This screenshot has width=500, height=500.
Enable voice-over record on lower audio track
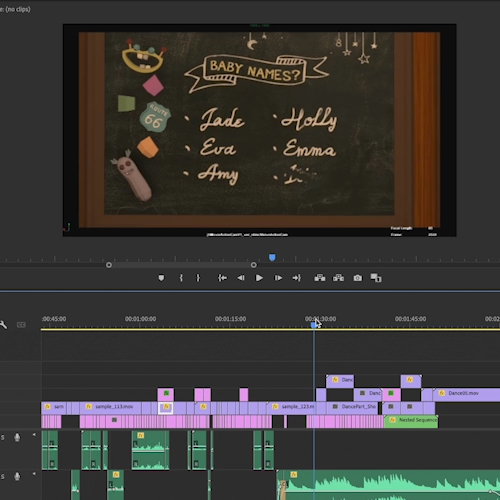(x=17, y=476)
